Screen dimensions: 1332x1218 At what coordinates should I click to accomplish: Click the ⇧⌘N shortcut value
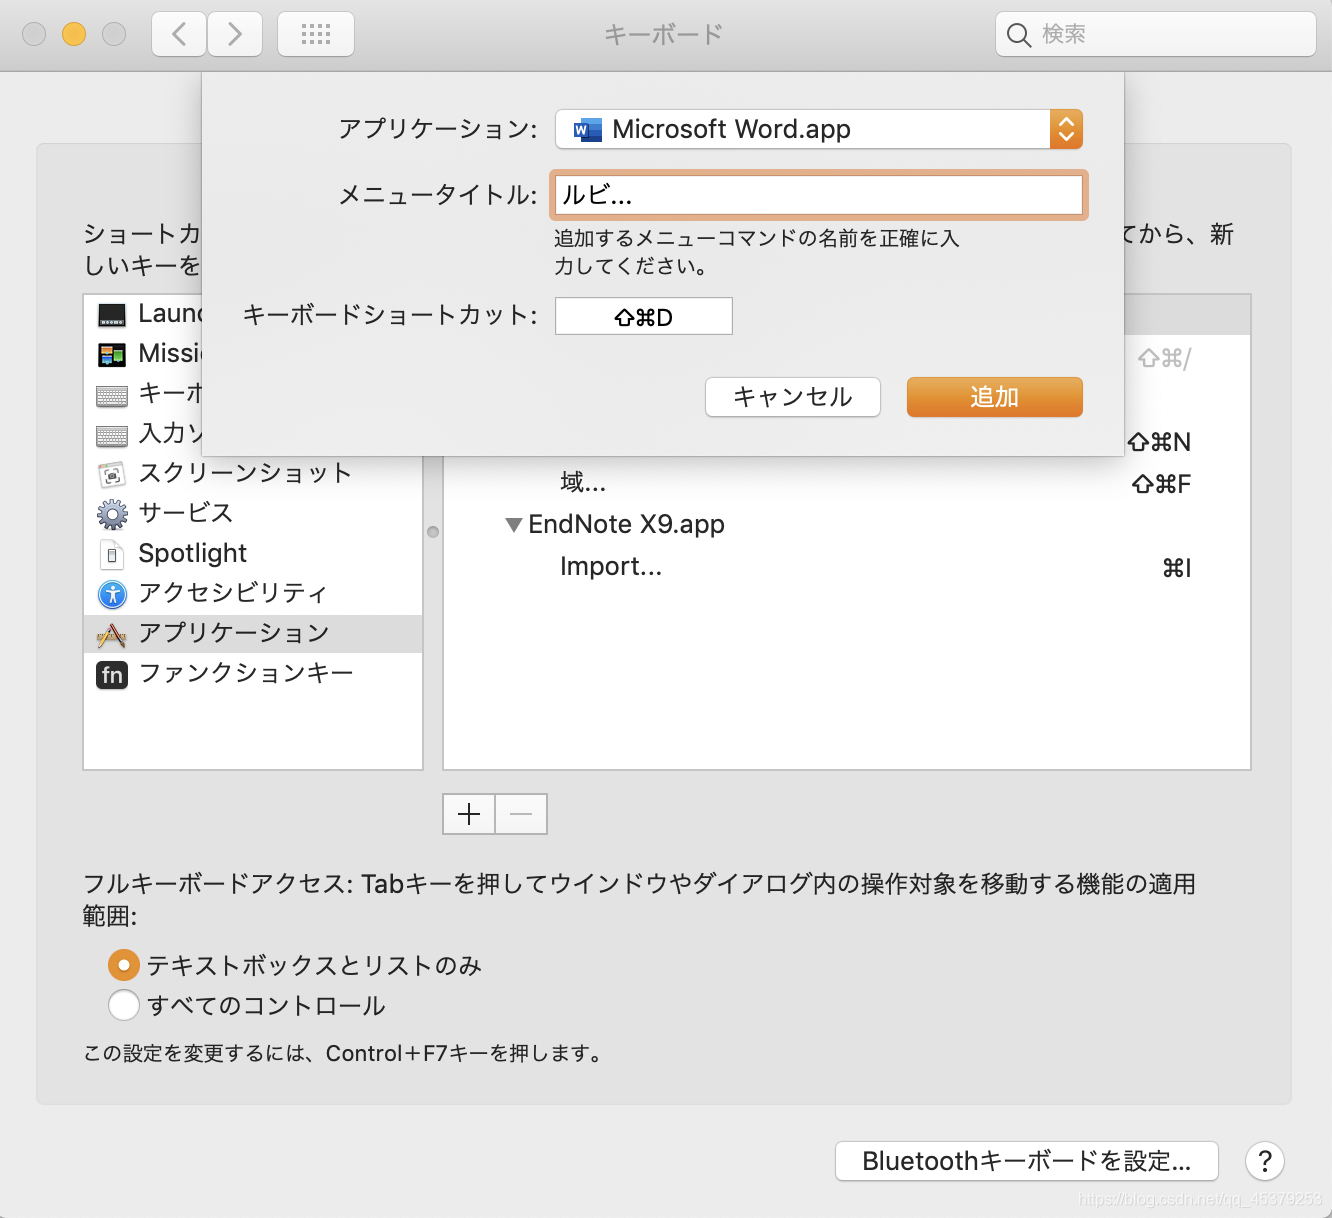click(1159, 442)
